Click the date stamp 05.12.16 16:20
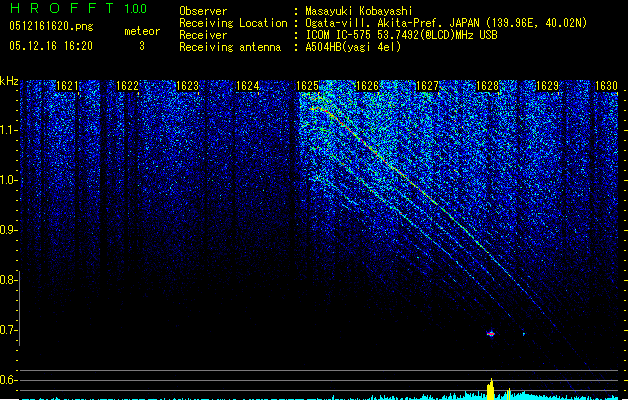 coord(51,46)
